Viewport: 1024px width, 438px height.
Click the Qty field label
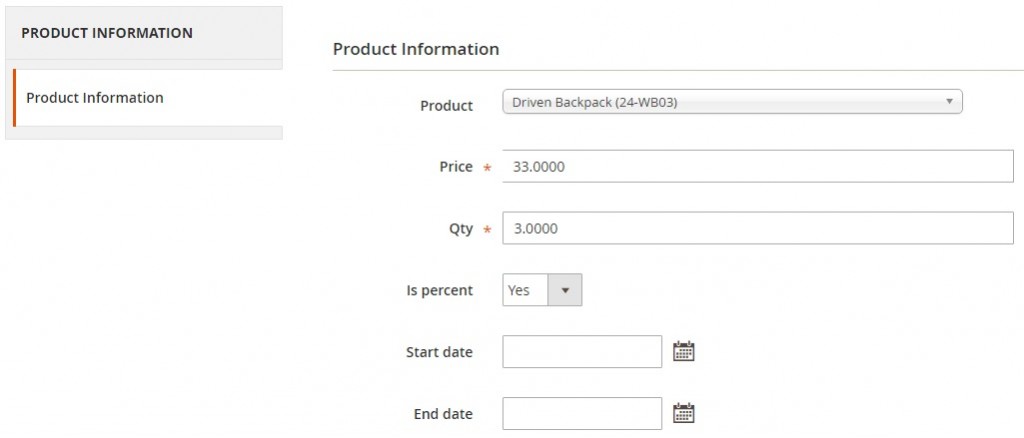(461, 229)
